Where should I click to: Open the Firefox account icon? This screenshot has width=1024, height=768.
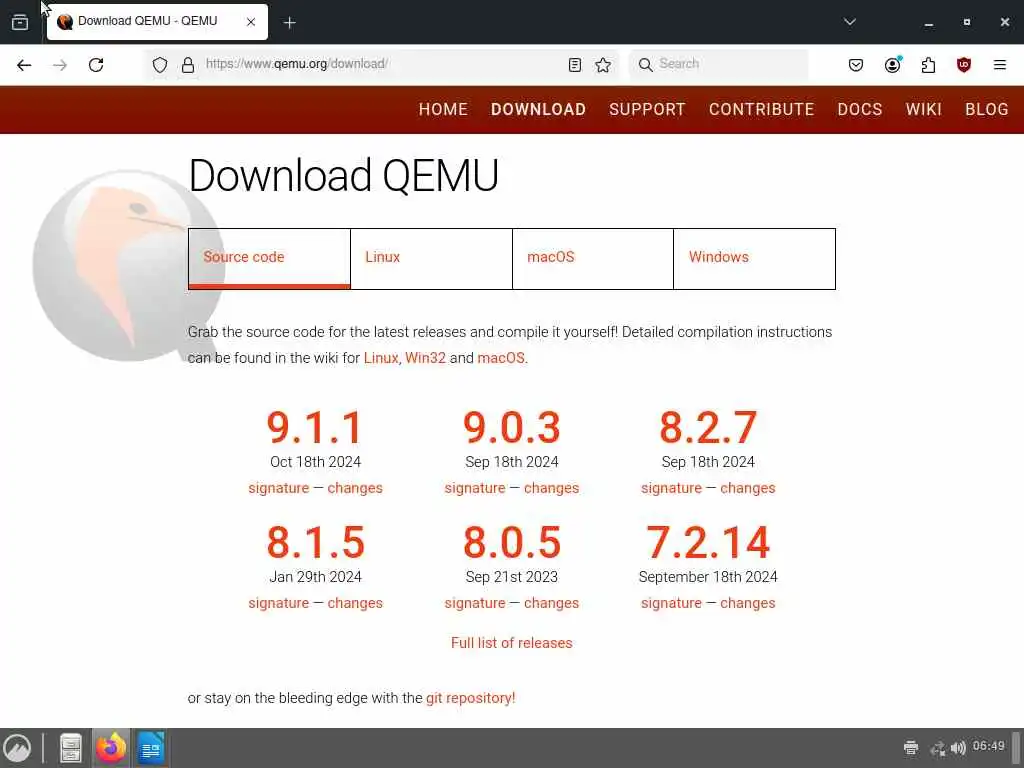(892, 65)
